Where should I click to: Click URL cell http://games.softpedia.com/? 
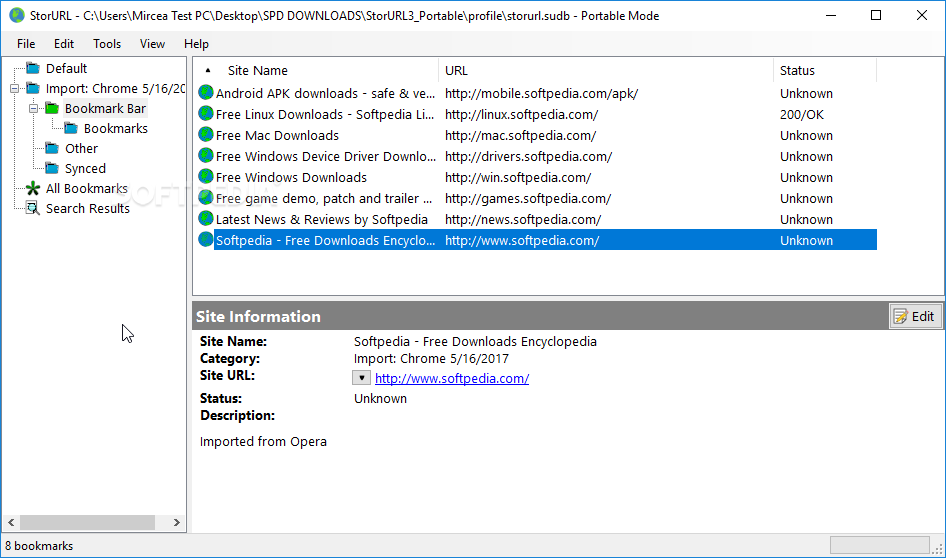[x=528, y=198]
